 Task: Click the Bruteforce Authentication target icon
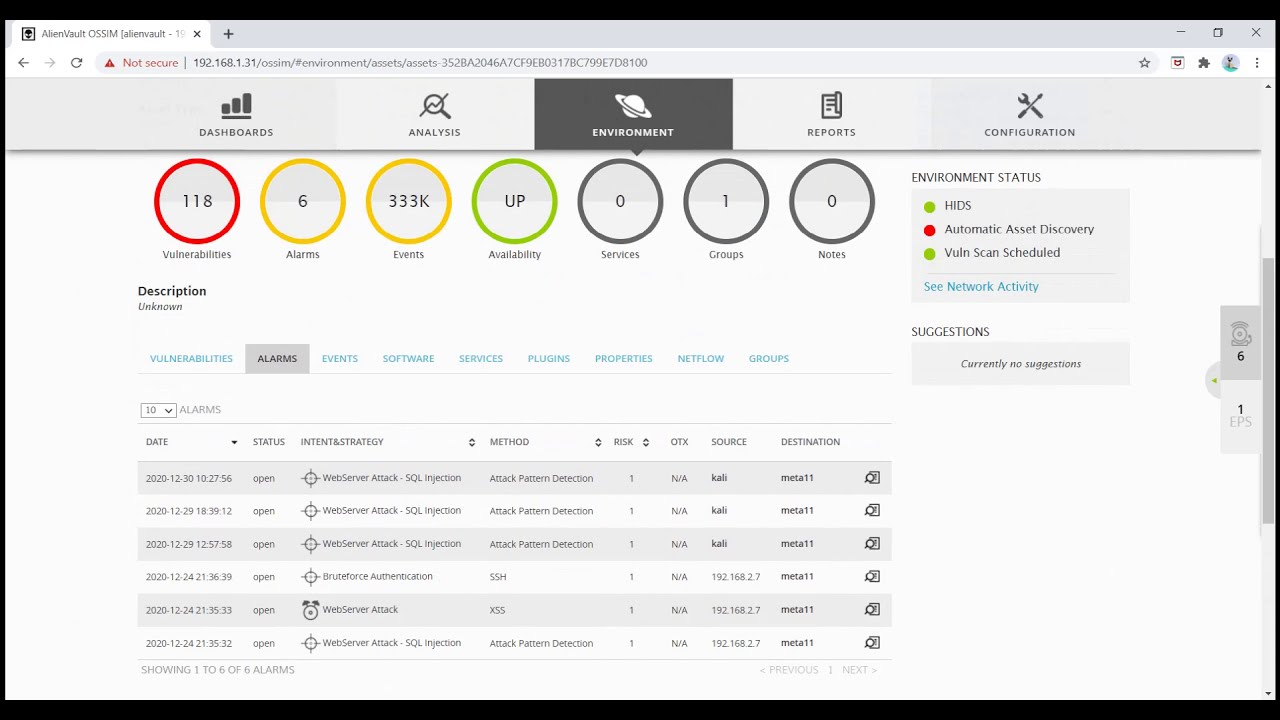(310, 577)
